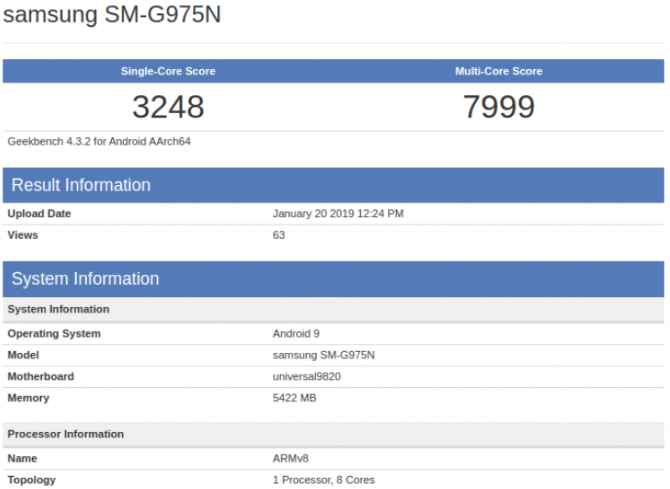Select the Topology label
Image resolution: width=670 pixels, height=489 pixels.
pyautogui.click(x=32, y=480)
